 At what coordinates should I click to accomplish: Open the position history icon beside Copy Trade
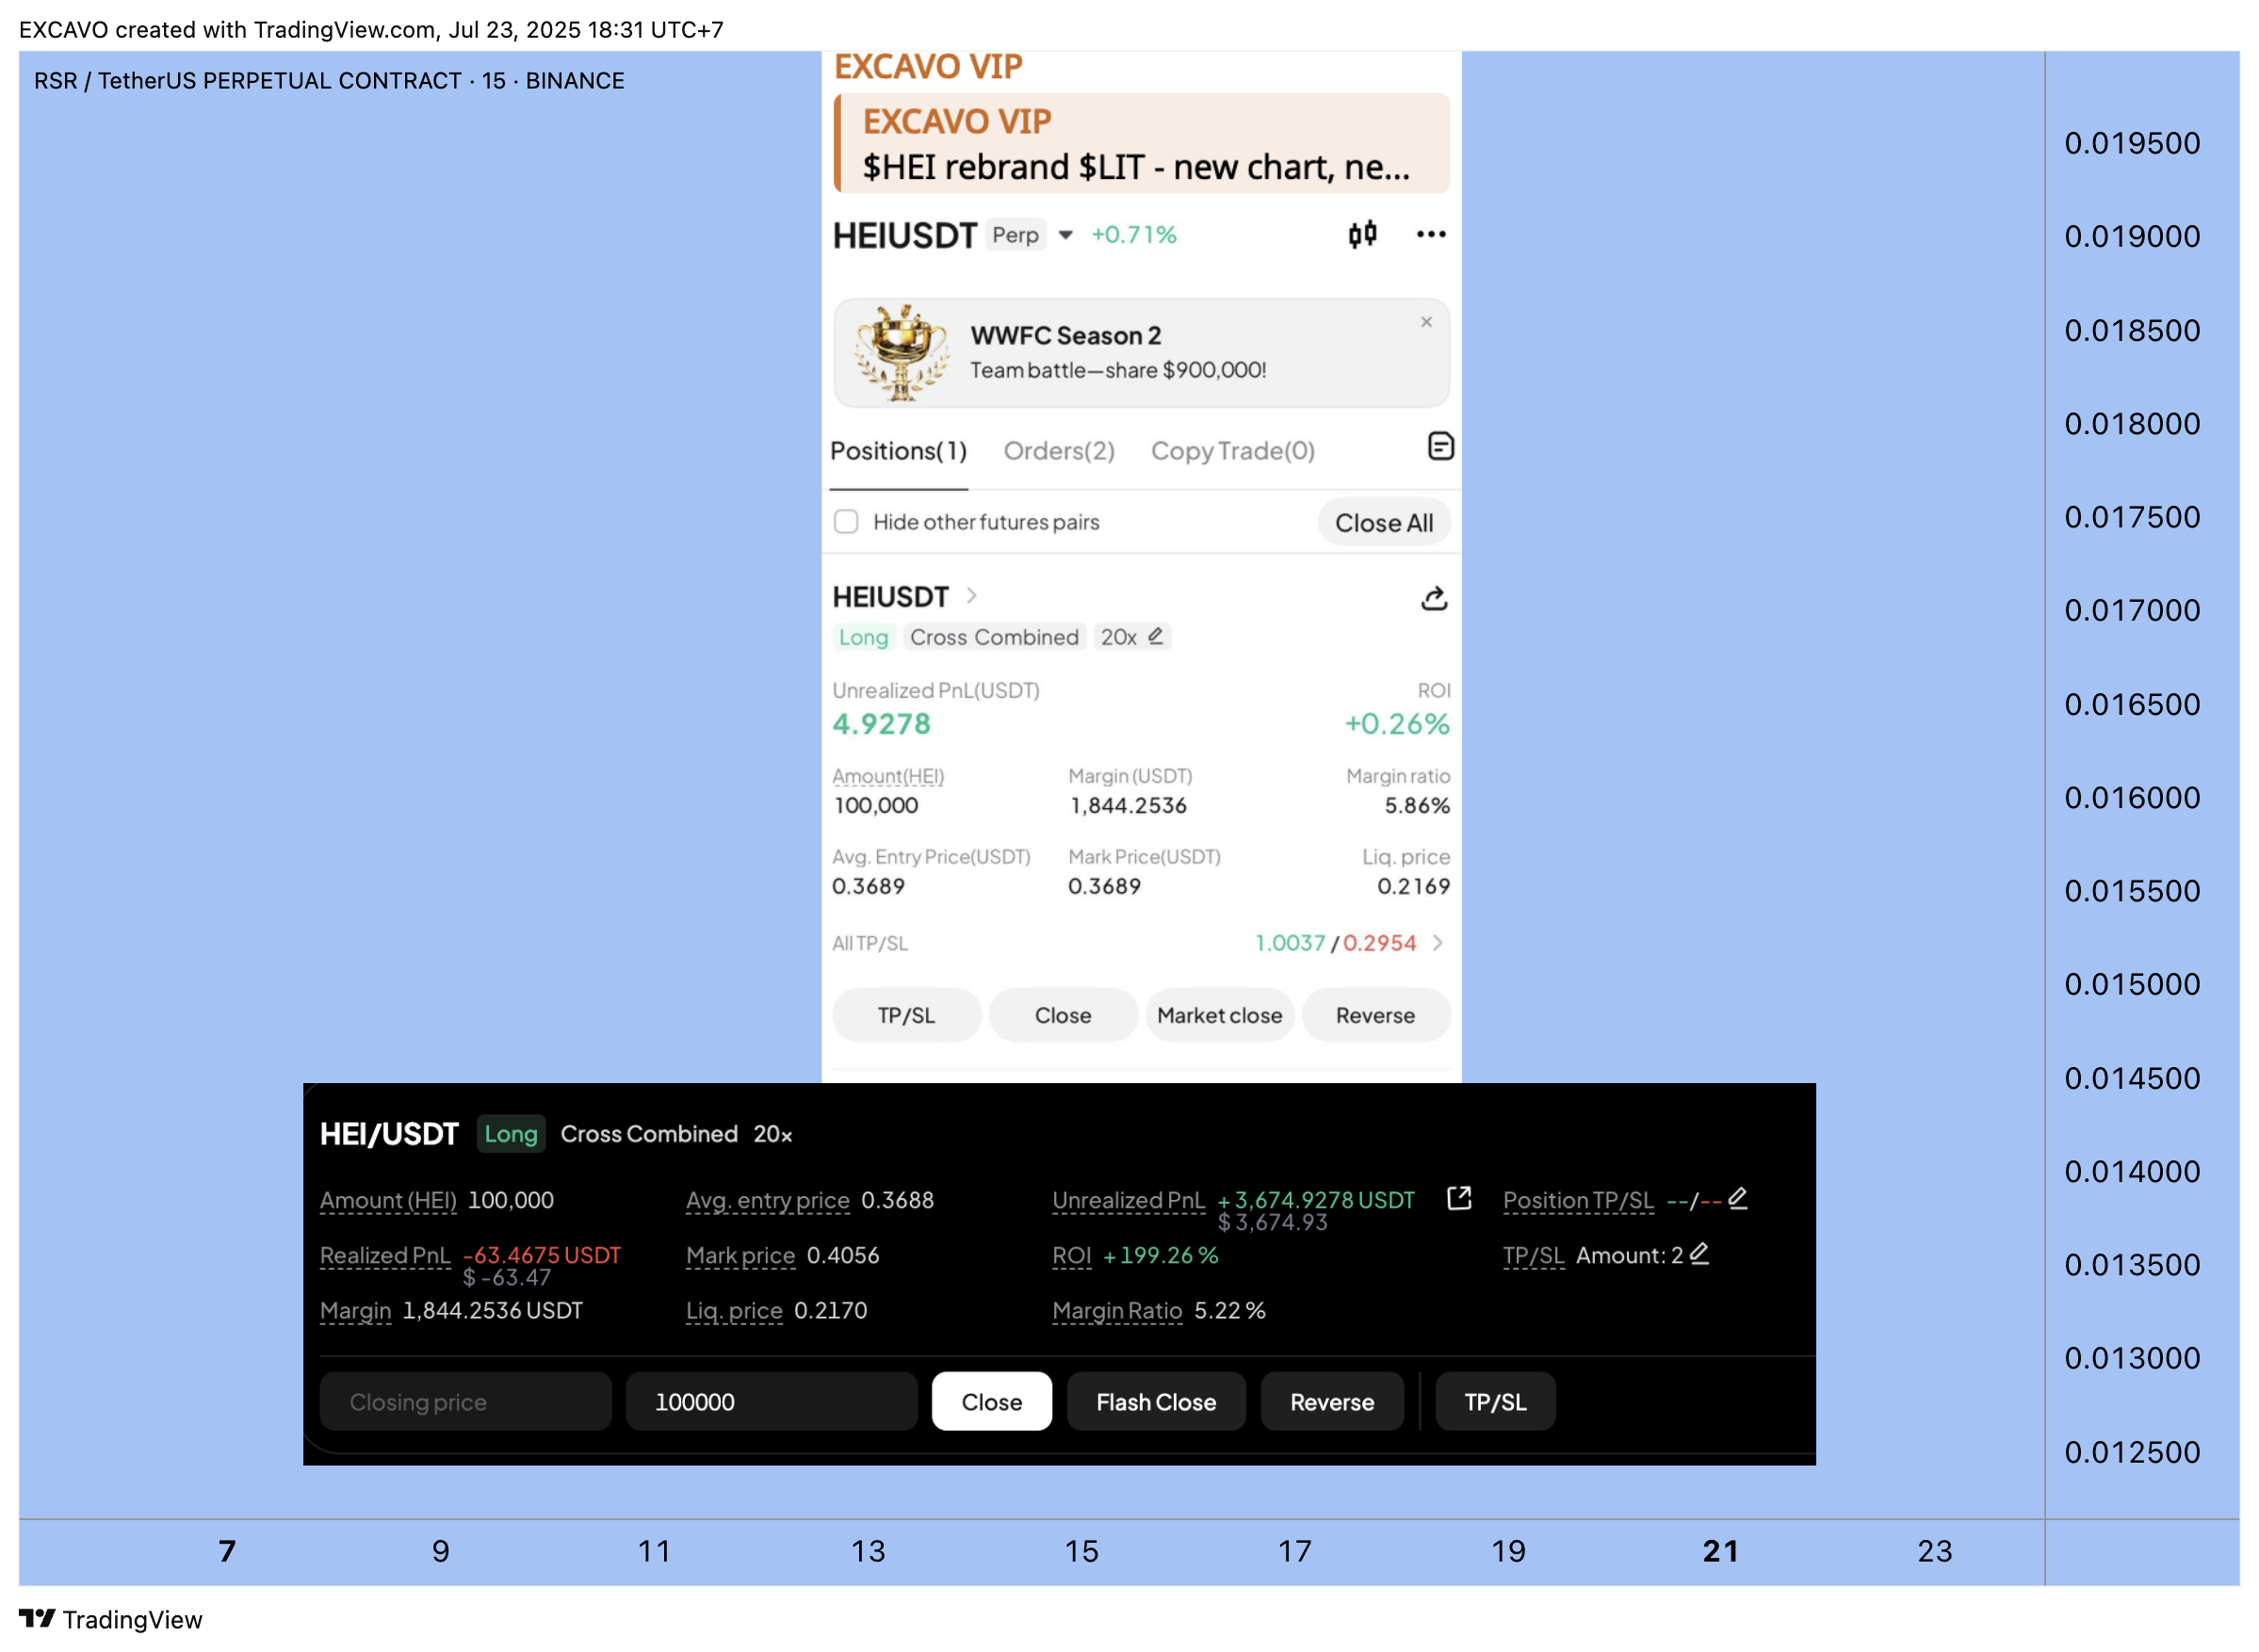[1440, 446]
